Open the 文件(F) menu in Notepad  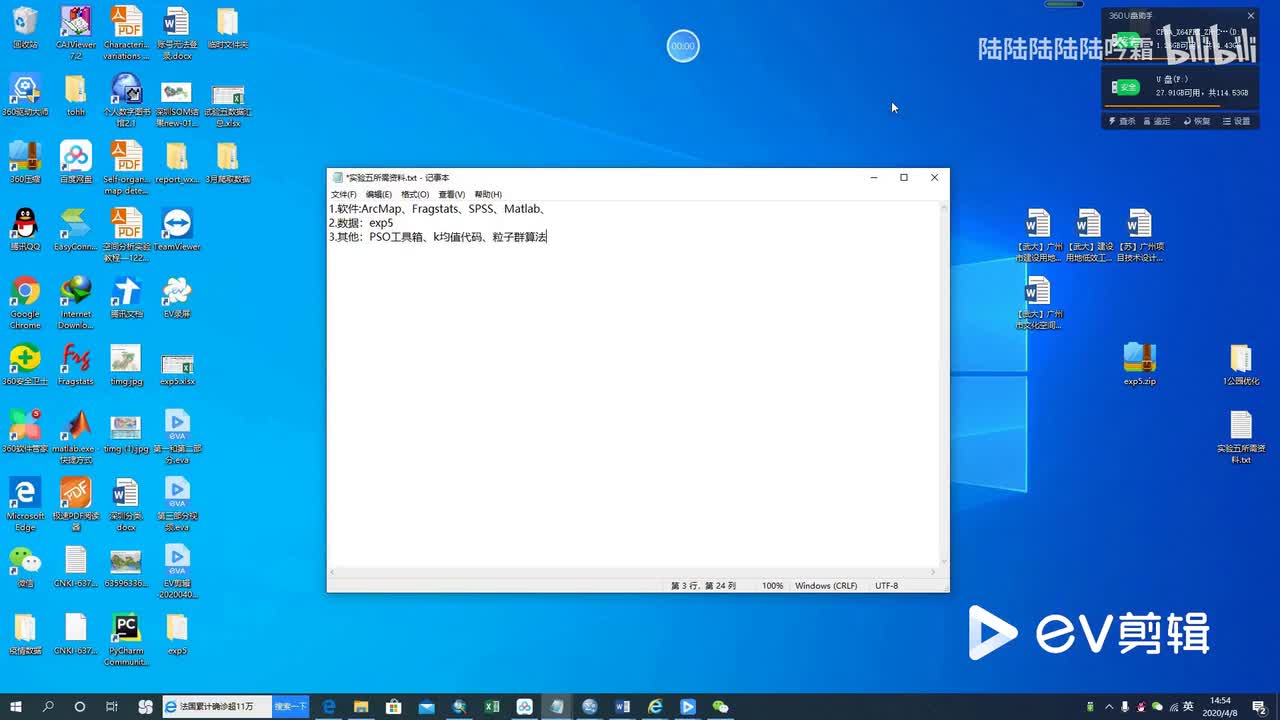343,194
